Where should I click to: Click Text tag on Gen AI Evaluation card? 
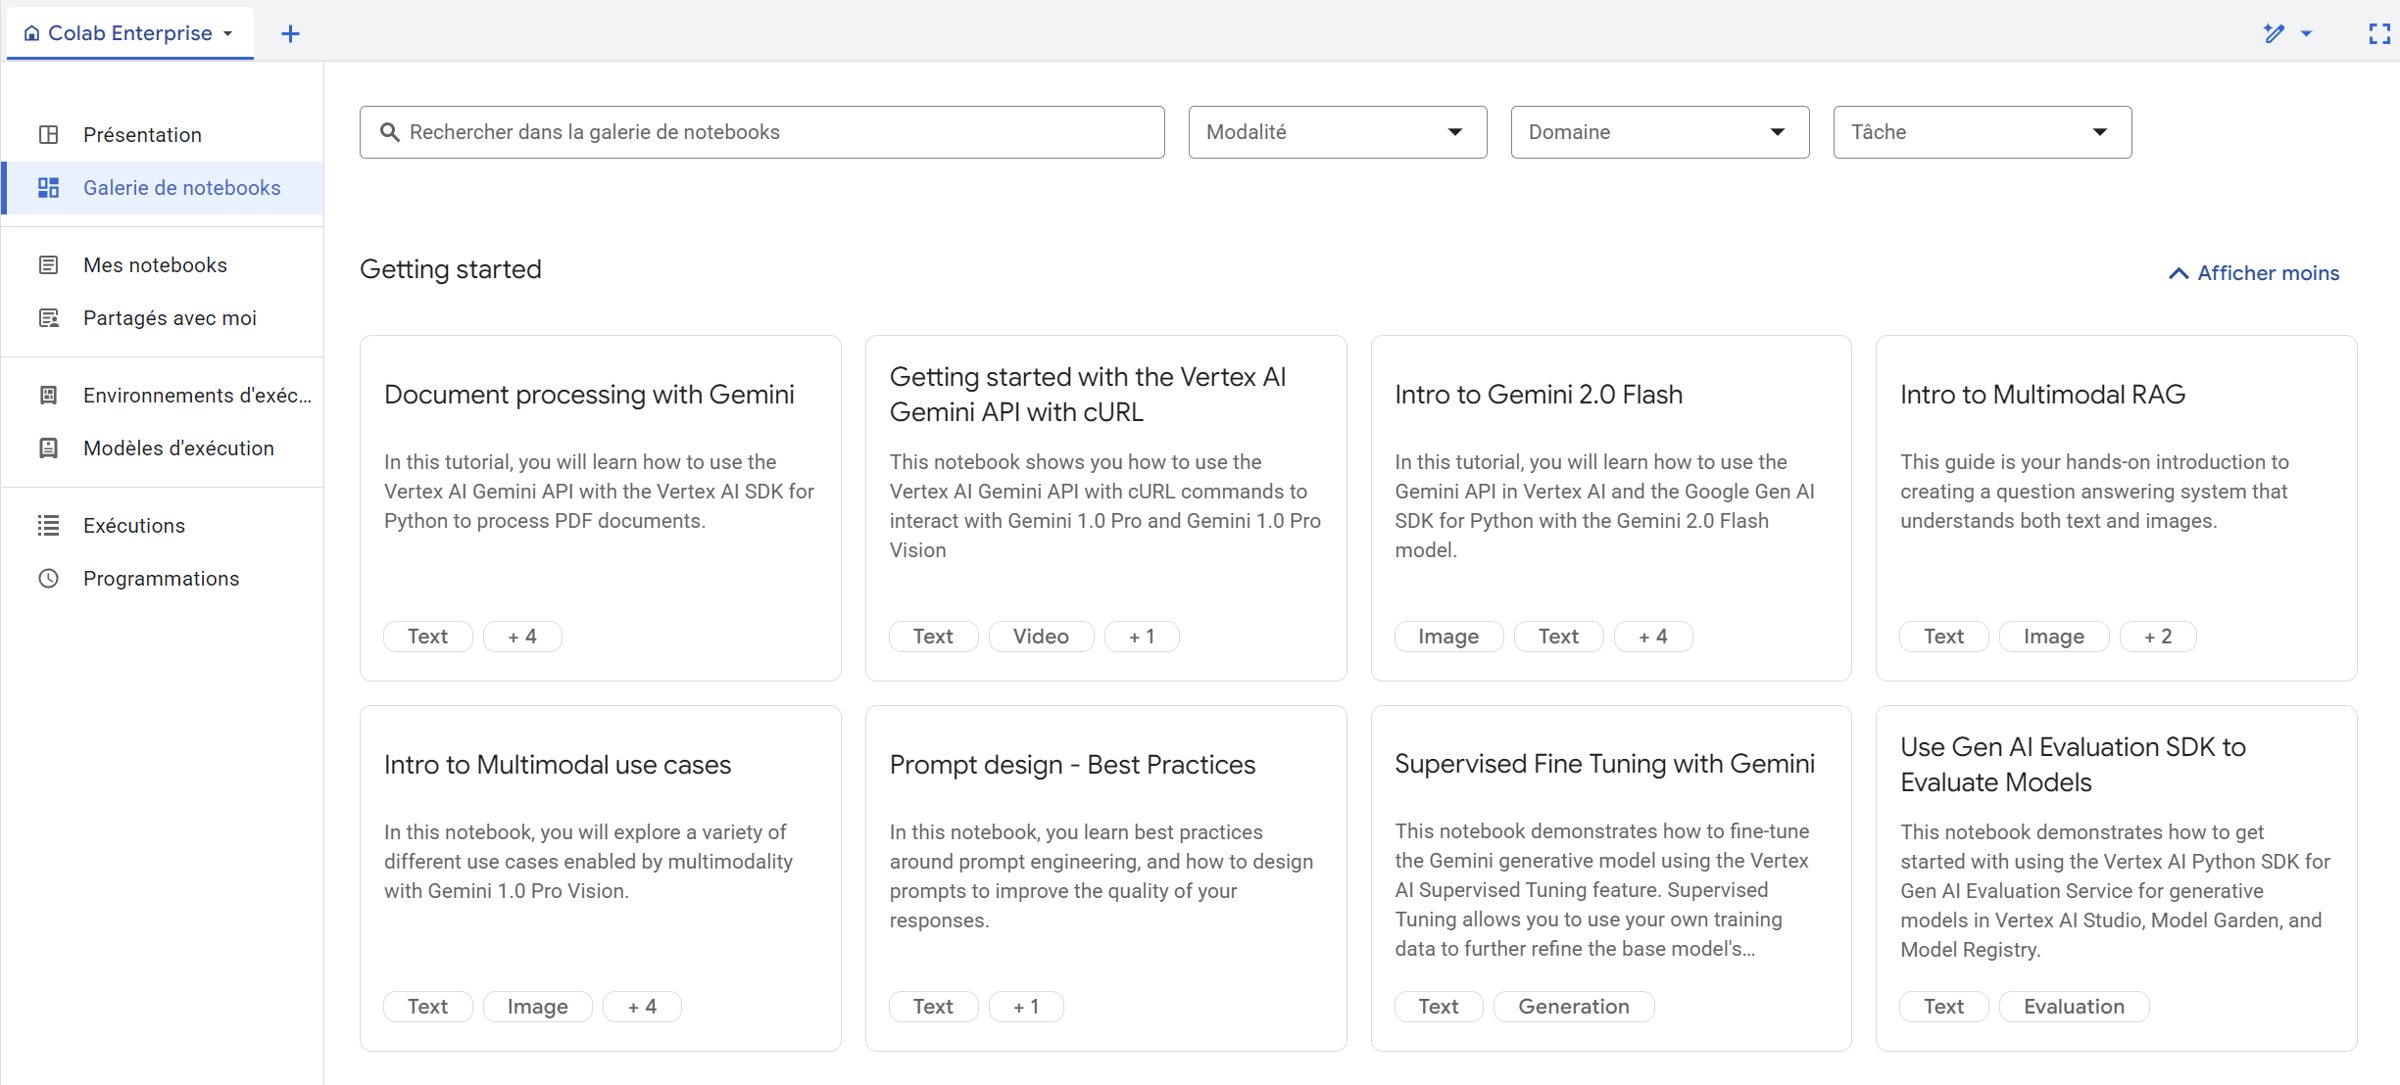click(1944, 1006)
